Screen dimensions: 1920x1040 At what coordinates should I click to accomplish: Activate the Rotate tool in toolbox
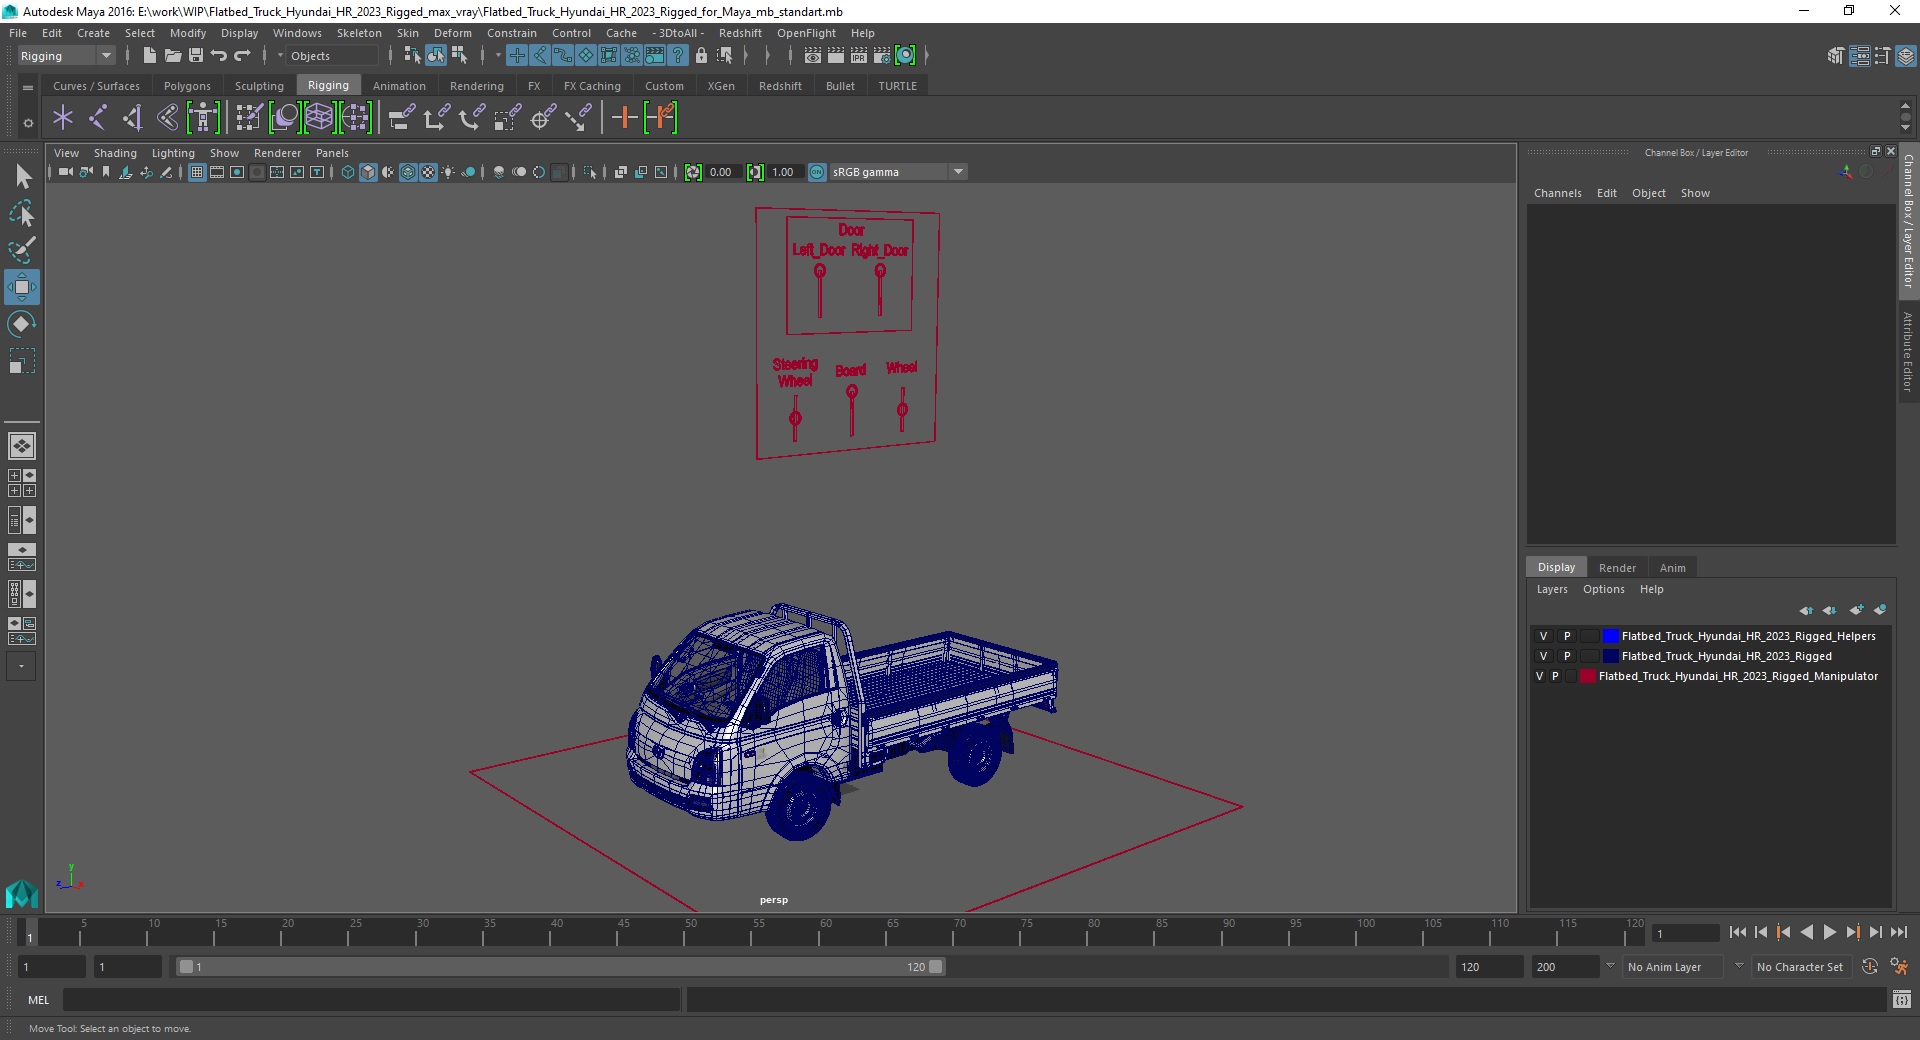tap(22, 324)
